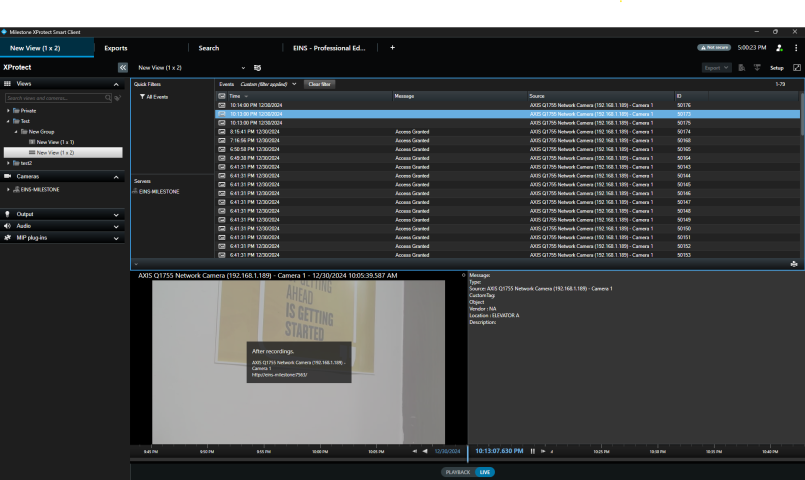Open the Exports tab
This screenshot has height=480, width=805.
116,47
